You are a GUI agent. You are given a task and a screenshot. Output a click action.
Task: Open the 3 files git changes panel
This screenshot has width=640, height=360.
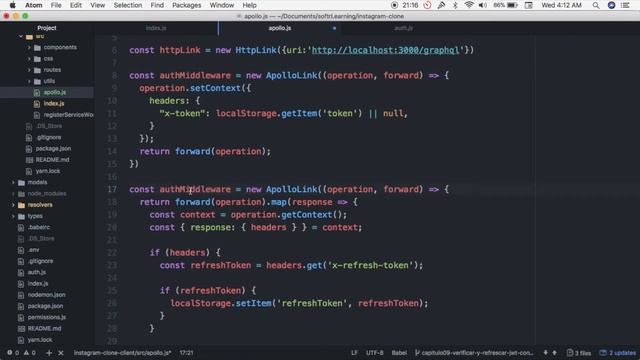tap(579, 353)
